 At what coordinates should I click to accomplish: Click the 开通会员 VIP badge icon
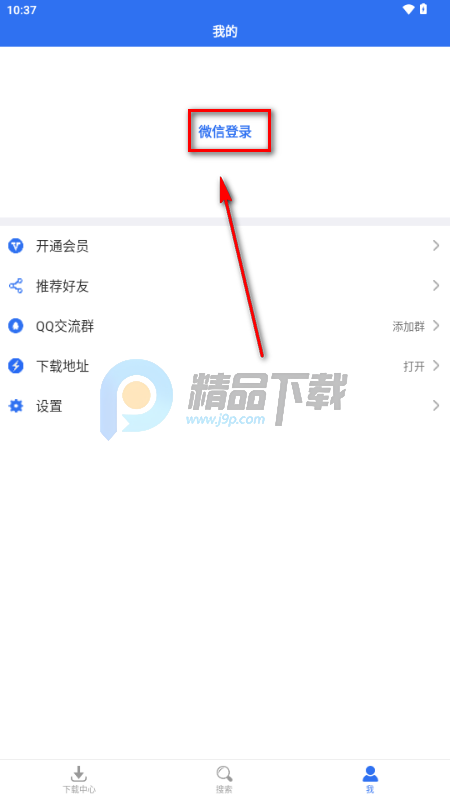pos(16,246)
